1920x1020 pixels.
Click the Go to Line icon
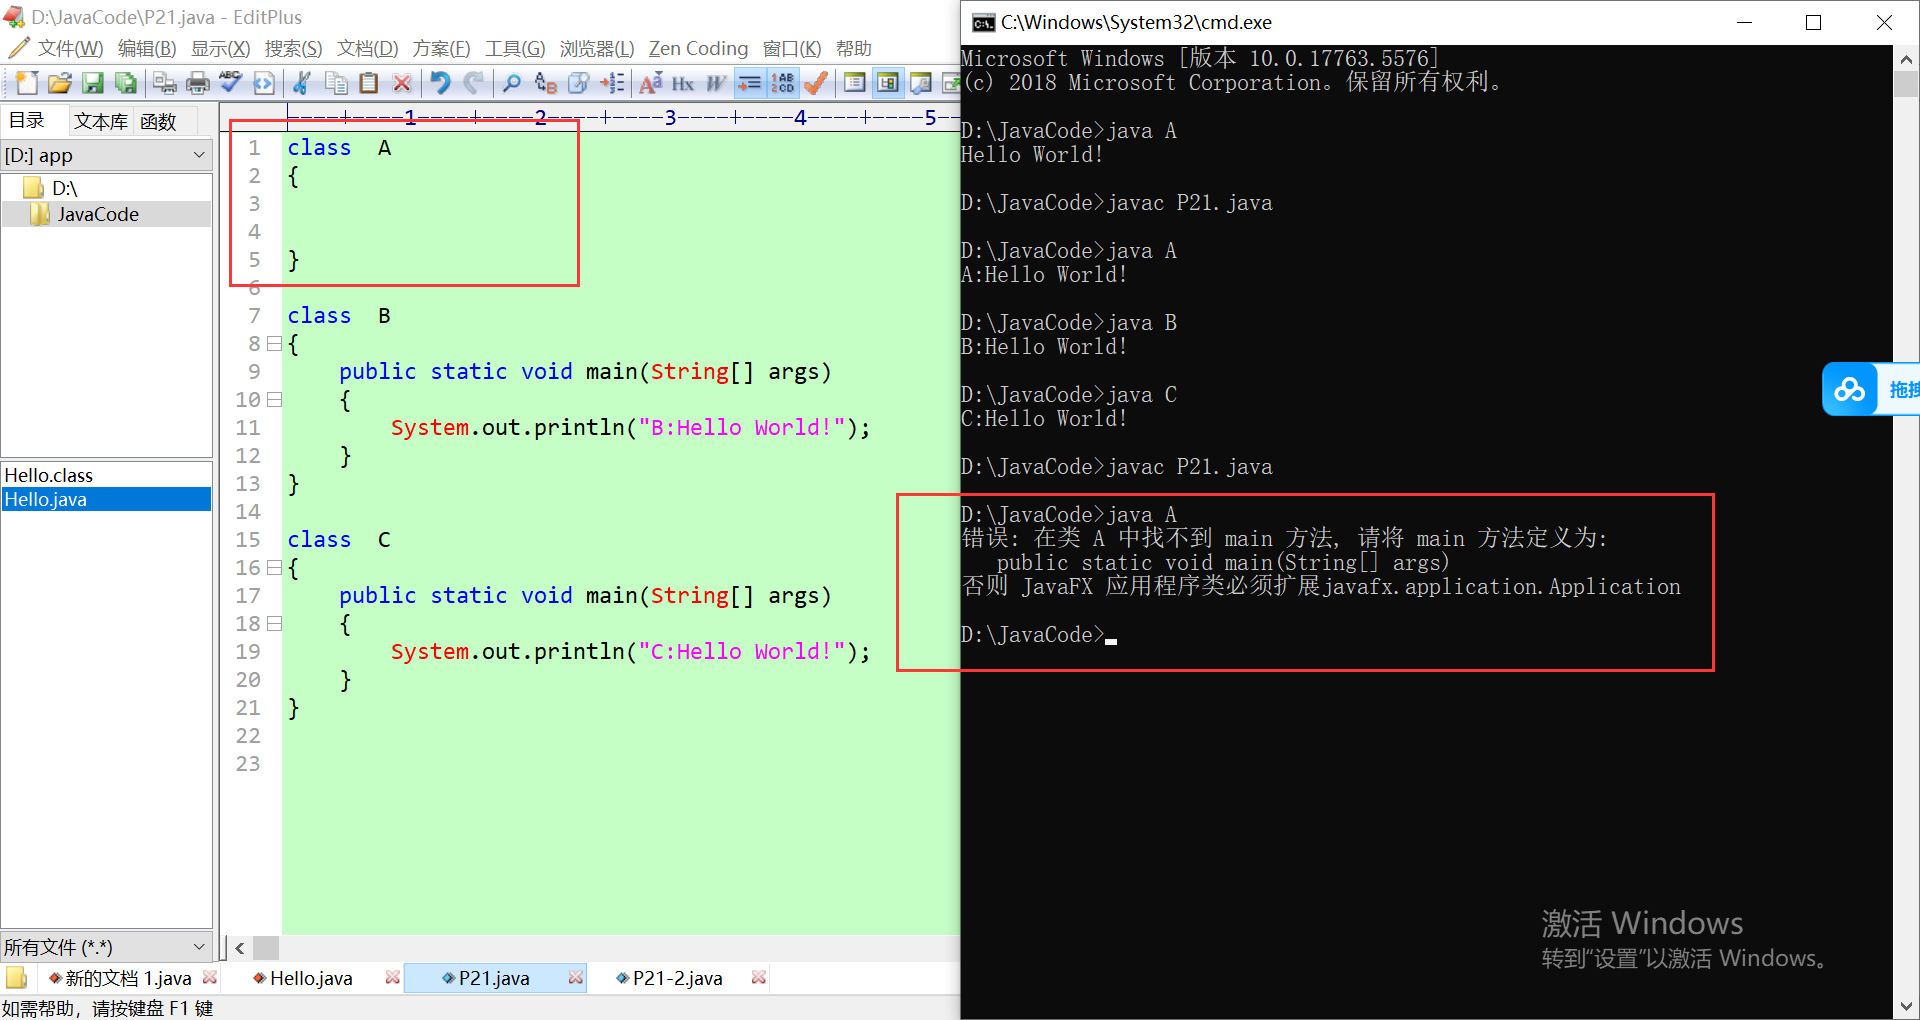tap(612, 83)
